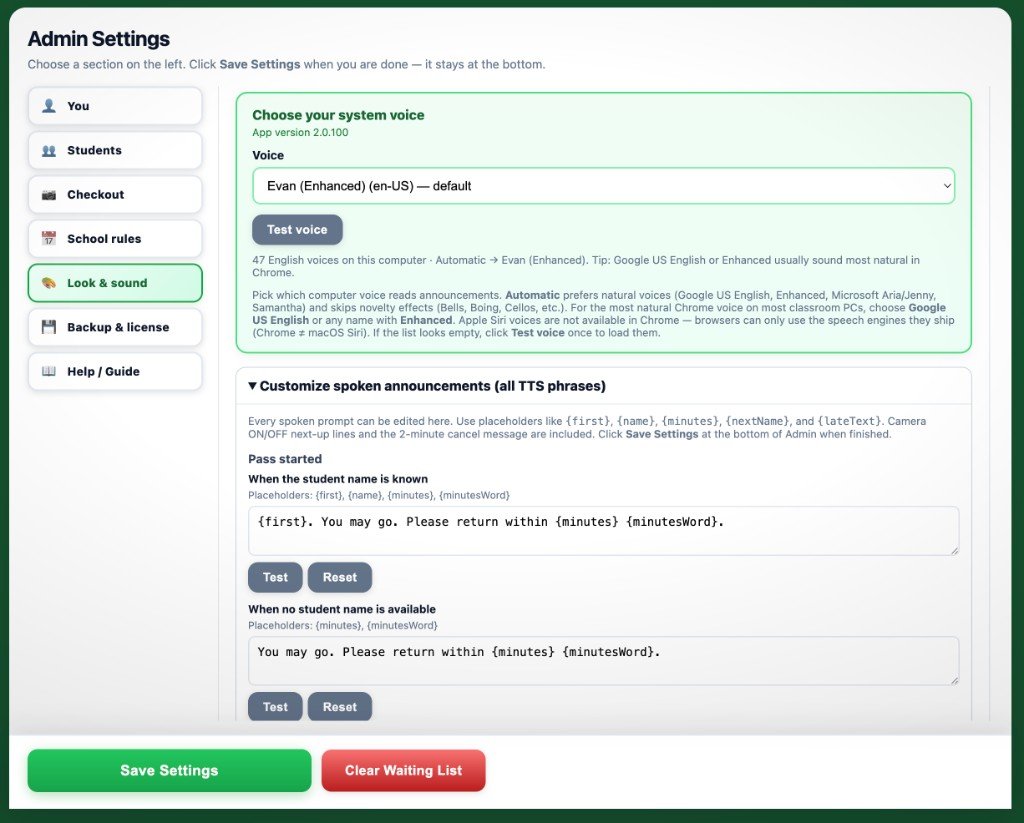Collapse Customize spoken announcements section
This screenshot has width=1024, height=823.
pos(427,386)
